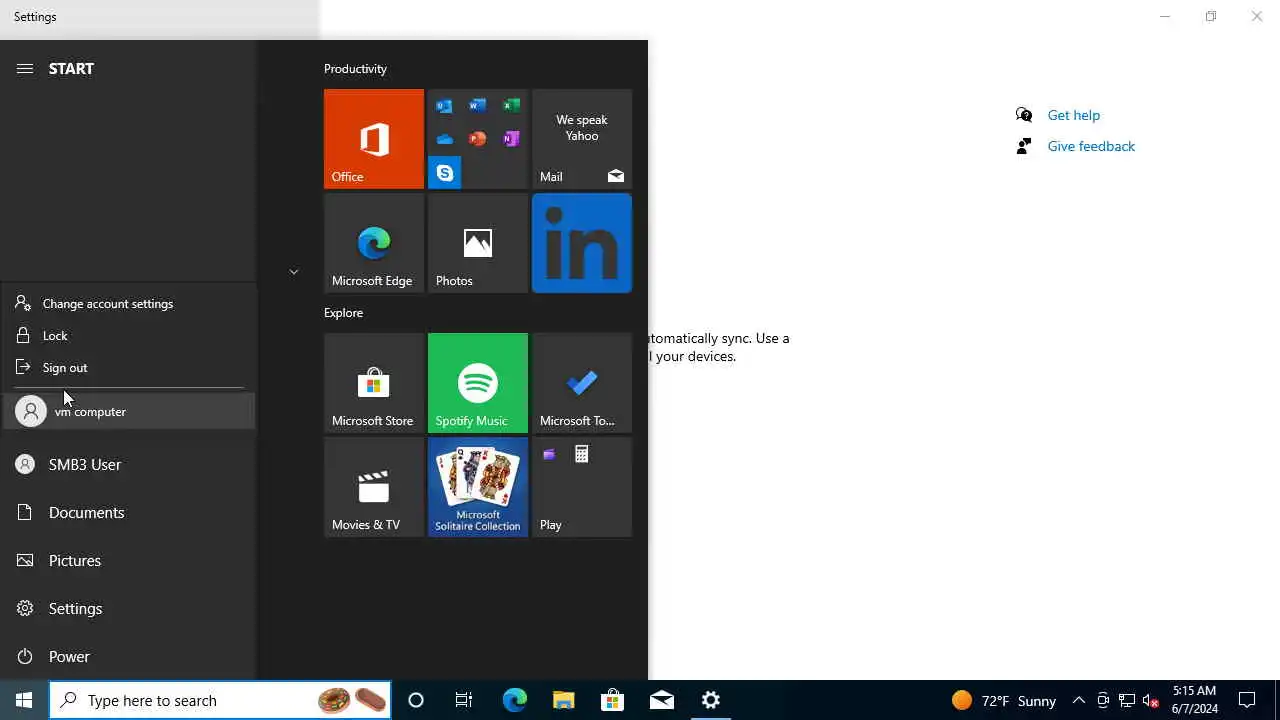1280x720 pixels.
Task: Switch to Settings via taskbar gear
Action: click(x=711, y=700)
